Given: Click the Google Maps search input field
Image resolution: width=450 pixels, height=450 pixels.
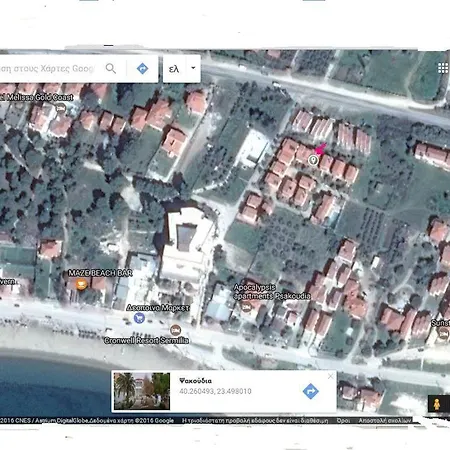Looking at the screenshot, I should point(49,69).
